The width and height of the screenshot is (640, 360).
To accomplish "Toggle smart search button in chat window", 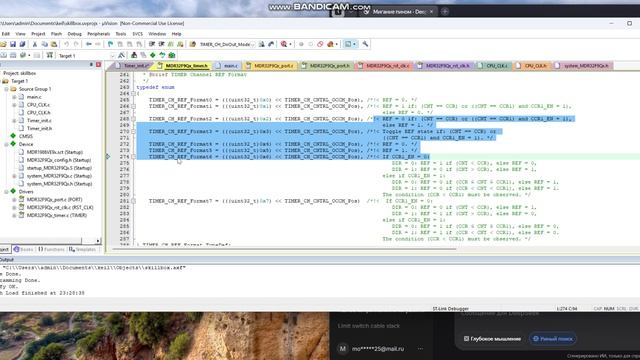I will pos(553,339).
